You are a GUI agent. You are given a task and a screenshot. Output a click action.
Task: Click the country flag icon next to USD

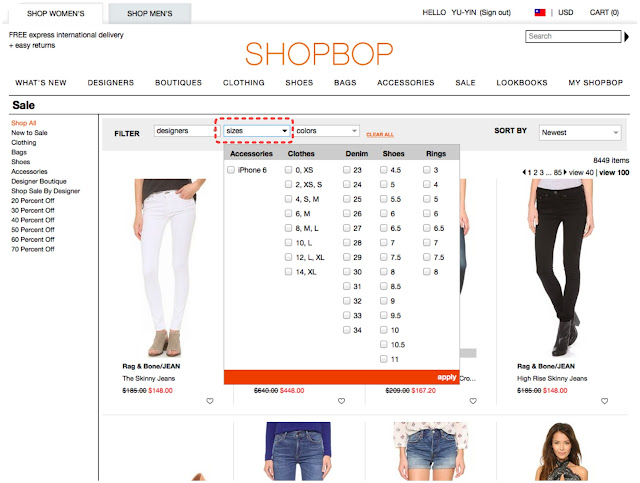pos(540,13)
